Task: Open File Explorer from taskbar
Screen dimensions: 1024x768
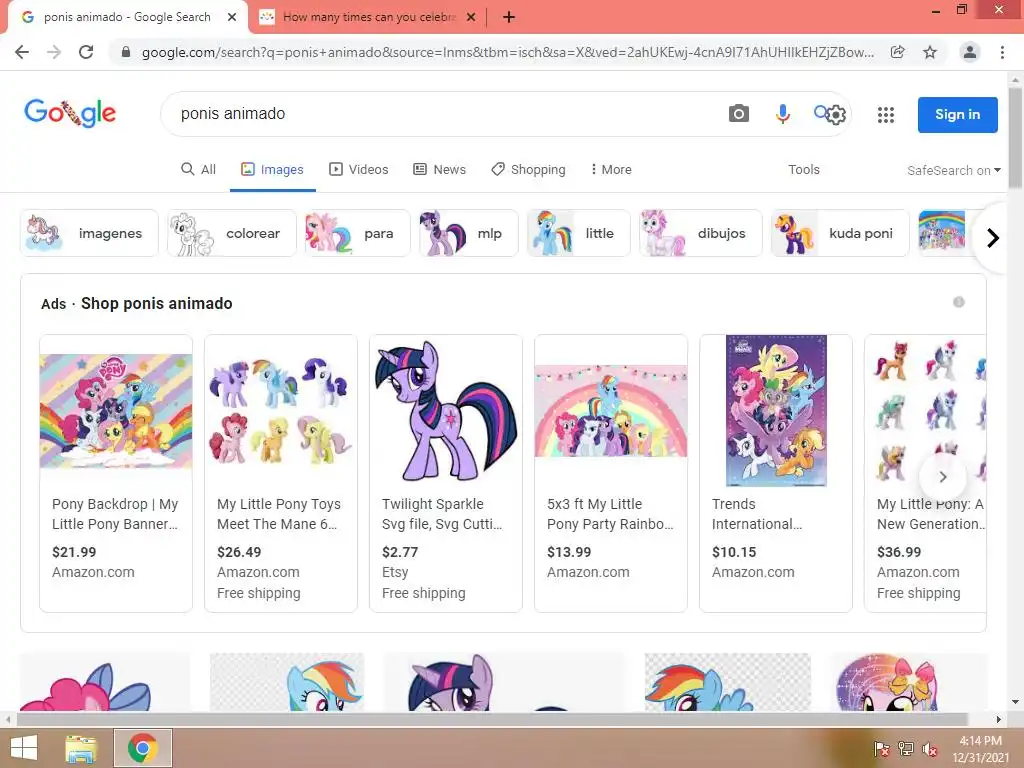Action: click(x=82, y=748)
